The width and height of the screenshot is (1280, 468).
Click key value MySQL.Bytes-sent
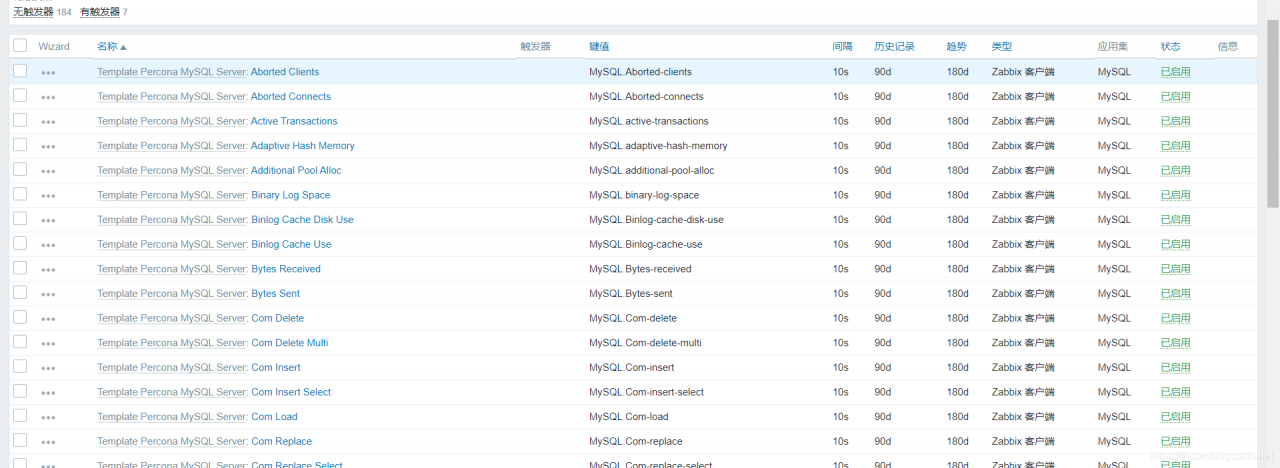pos(633,294)
